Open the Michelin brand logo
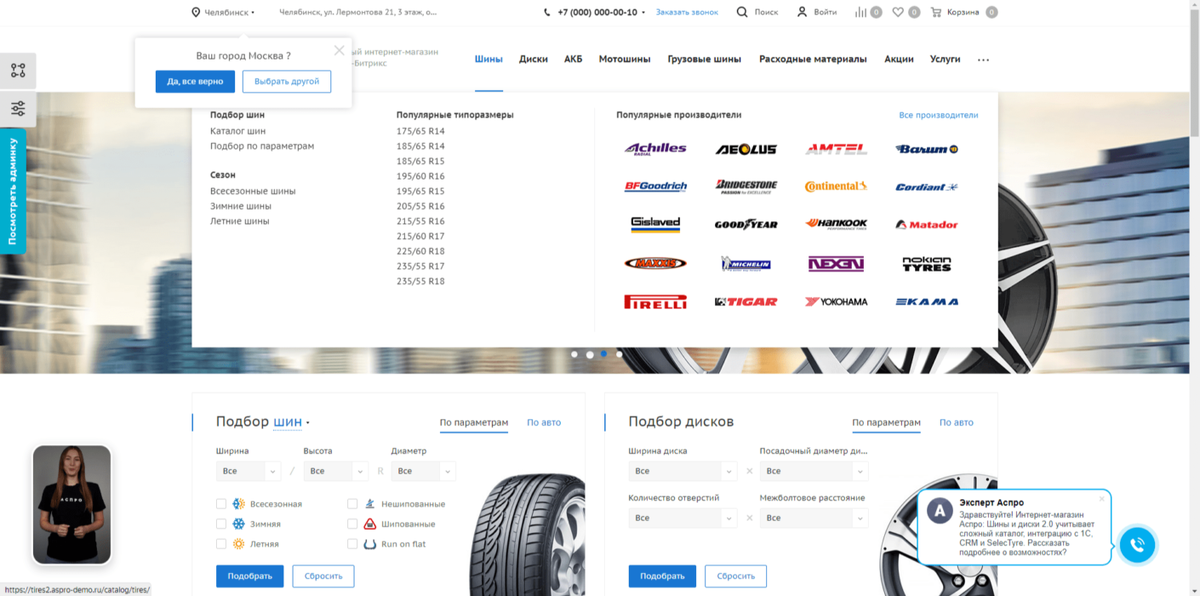The image size is (1200, 596). tap(746, 264)
